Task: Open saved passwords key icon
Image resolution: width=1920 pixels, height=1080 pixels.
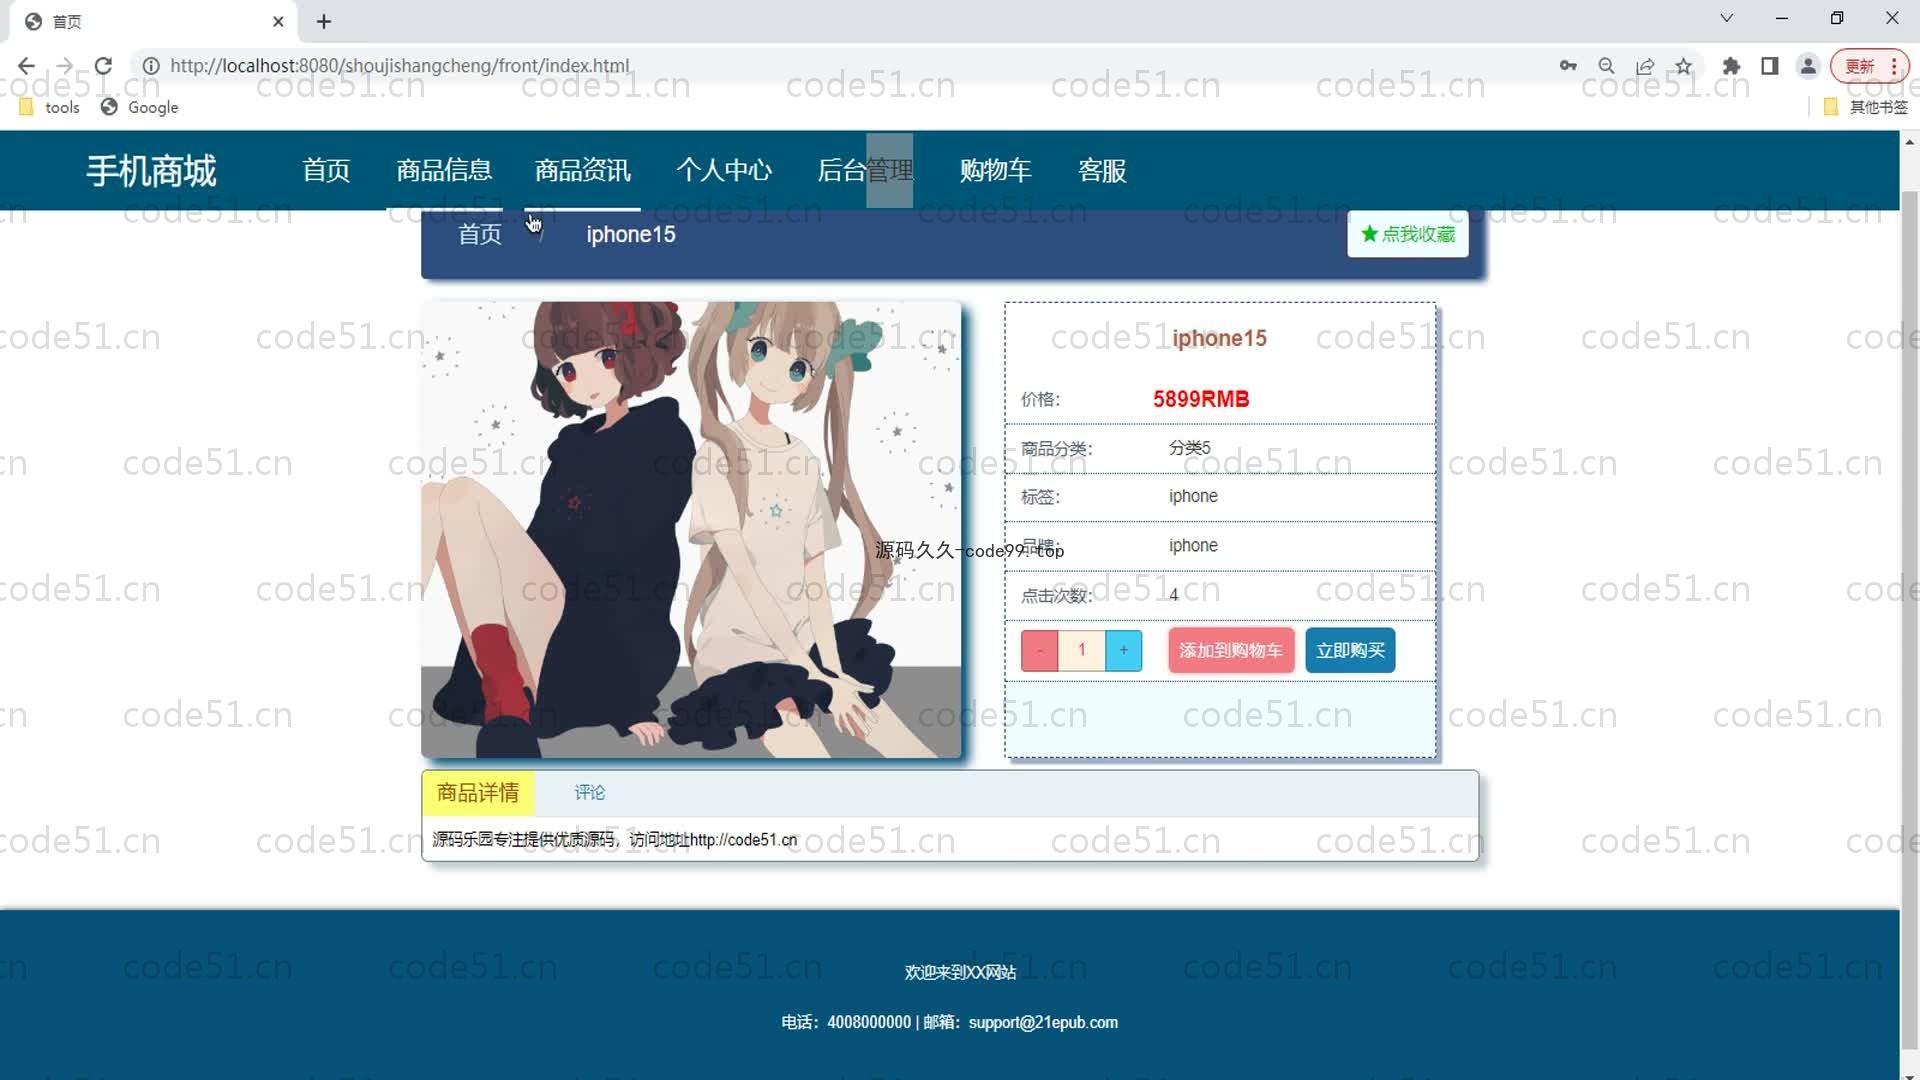Action: 1568,66
